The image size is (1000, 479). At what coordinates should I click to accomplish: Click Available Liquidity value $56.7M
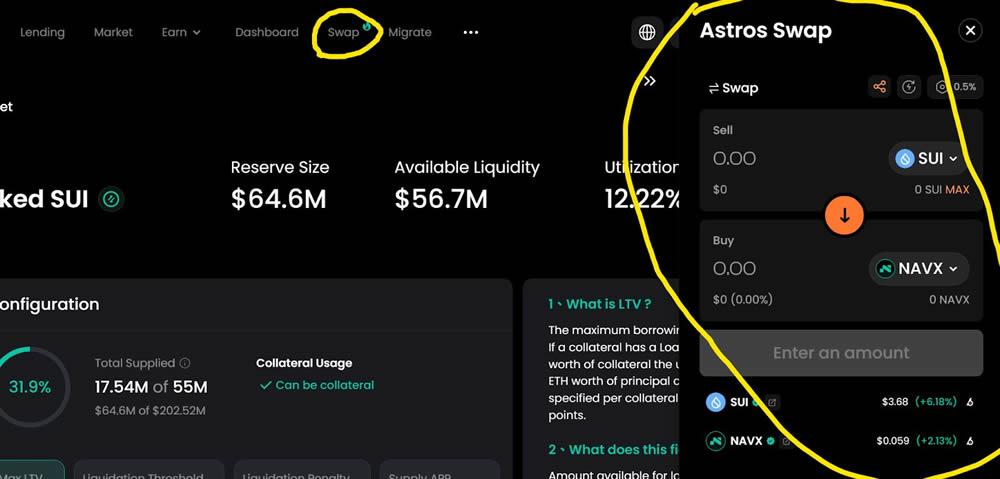tap(441, 200)
